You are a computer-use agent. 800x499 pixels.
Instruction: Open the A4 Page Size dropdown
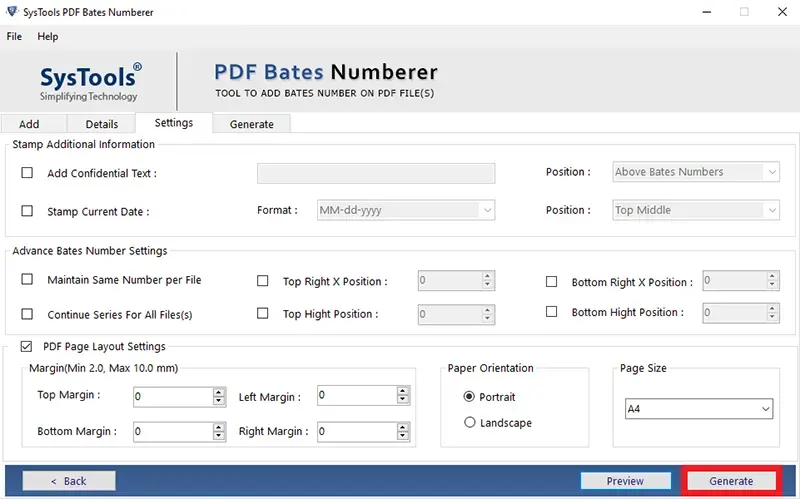[x=698, y=409]
